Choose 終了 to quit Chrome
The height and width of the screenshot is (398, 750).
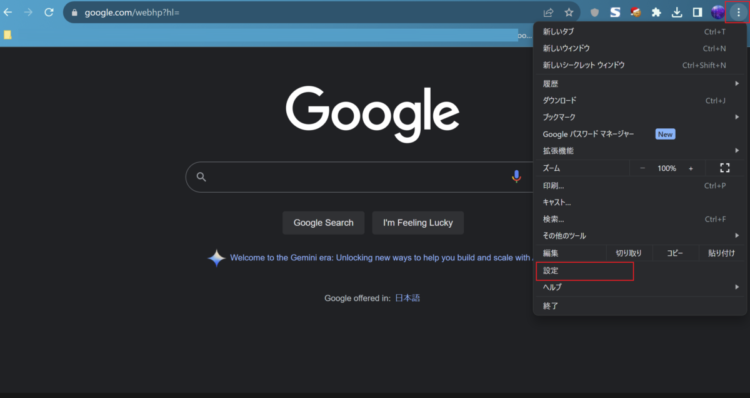click(x=640, y=306)
